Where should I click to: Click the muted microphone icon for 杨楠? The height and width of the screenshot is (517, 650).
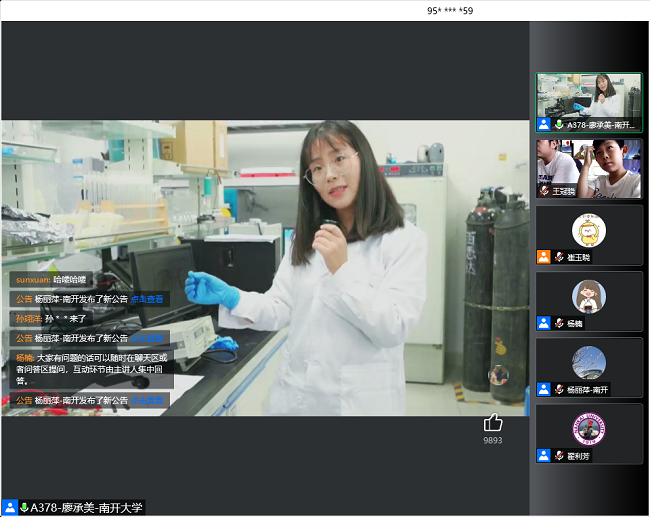pyautogui.click(x=559, y=323)
